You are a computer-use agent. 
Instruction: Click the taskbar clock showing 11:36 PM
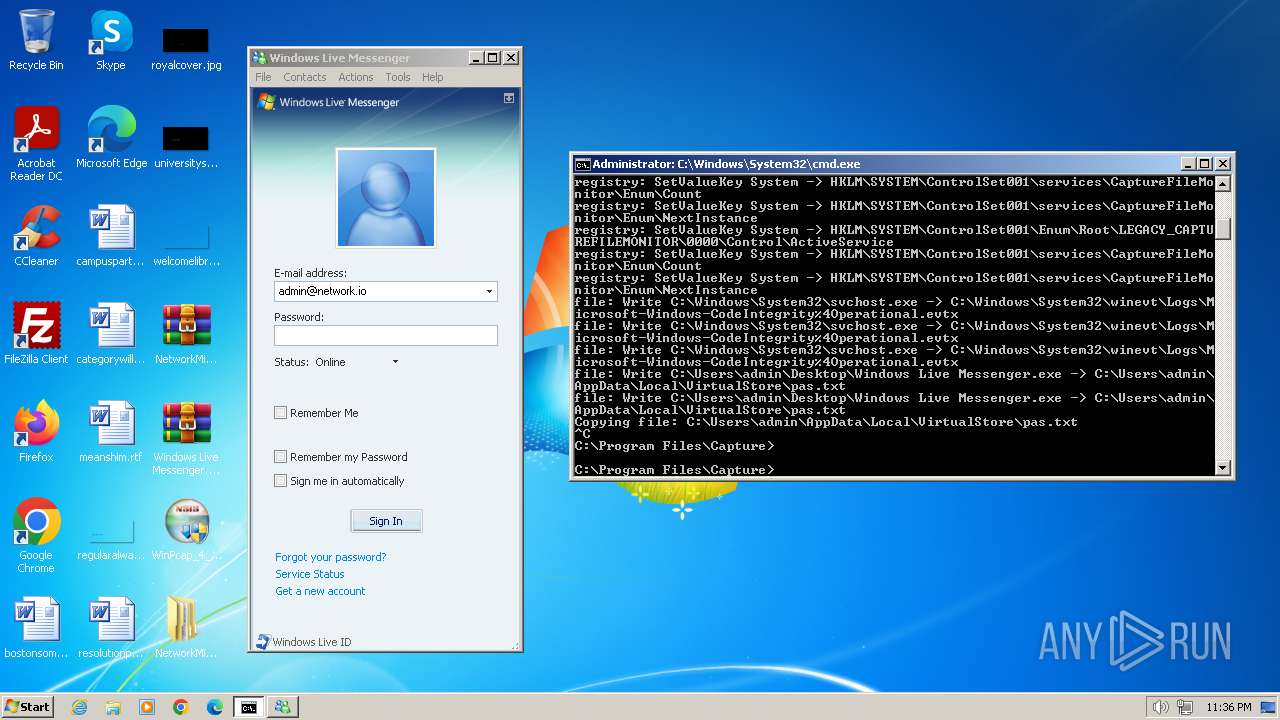point(1228,707)
